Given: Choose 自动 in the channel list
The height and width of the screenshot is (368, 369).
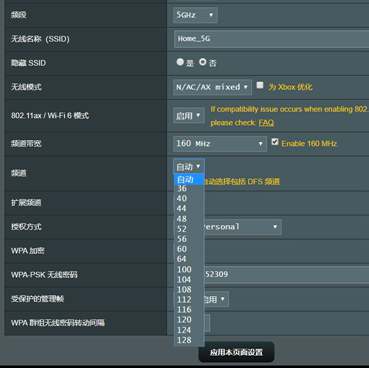Looking at the screenshot, I should [x=189, y=179].
